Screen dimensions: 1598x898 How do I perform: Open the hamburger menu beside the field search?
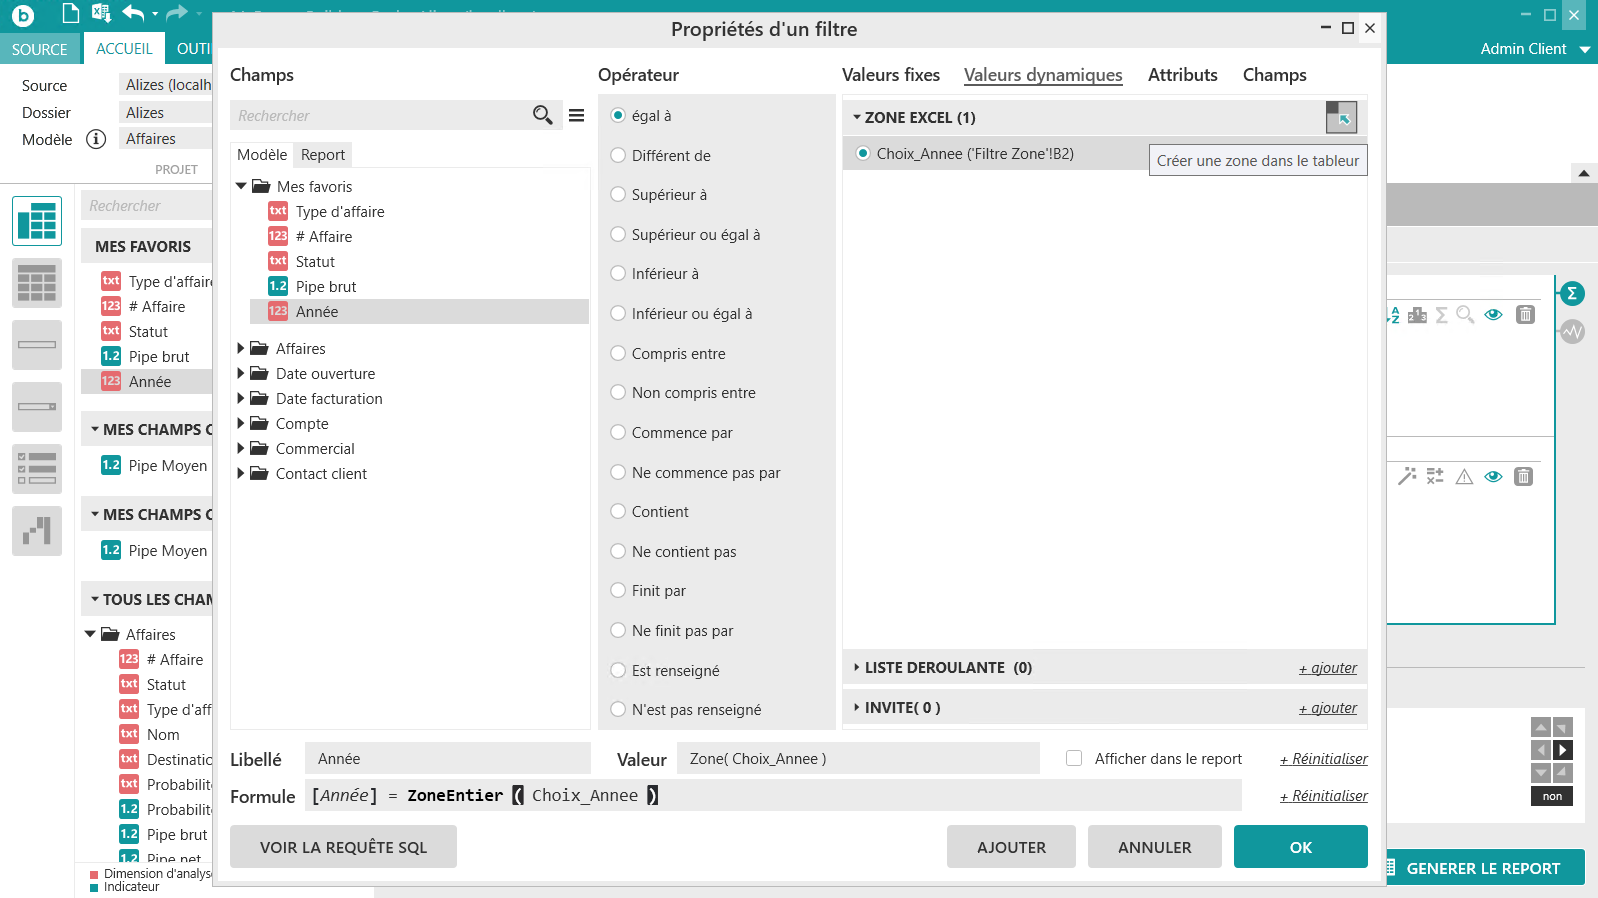576,115
